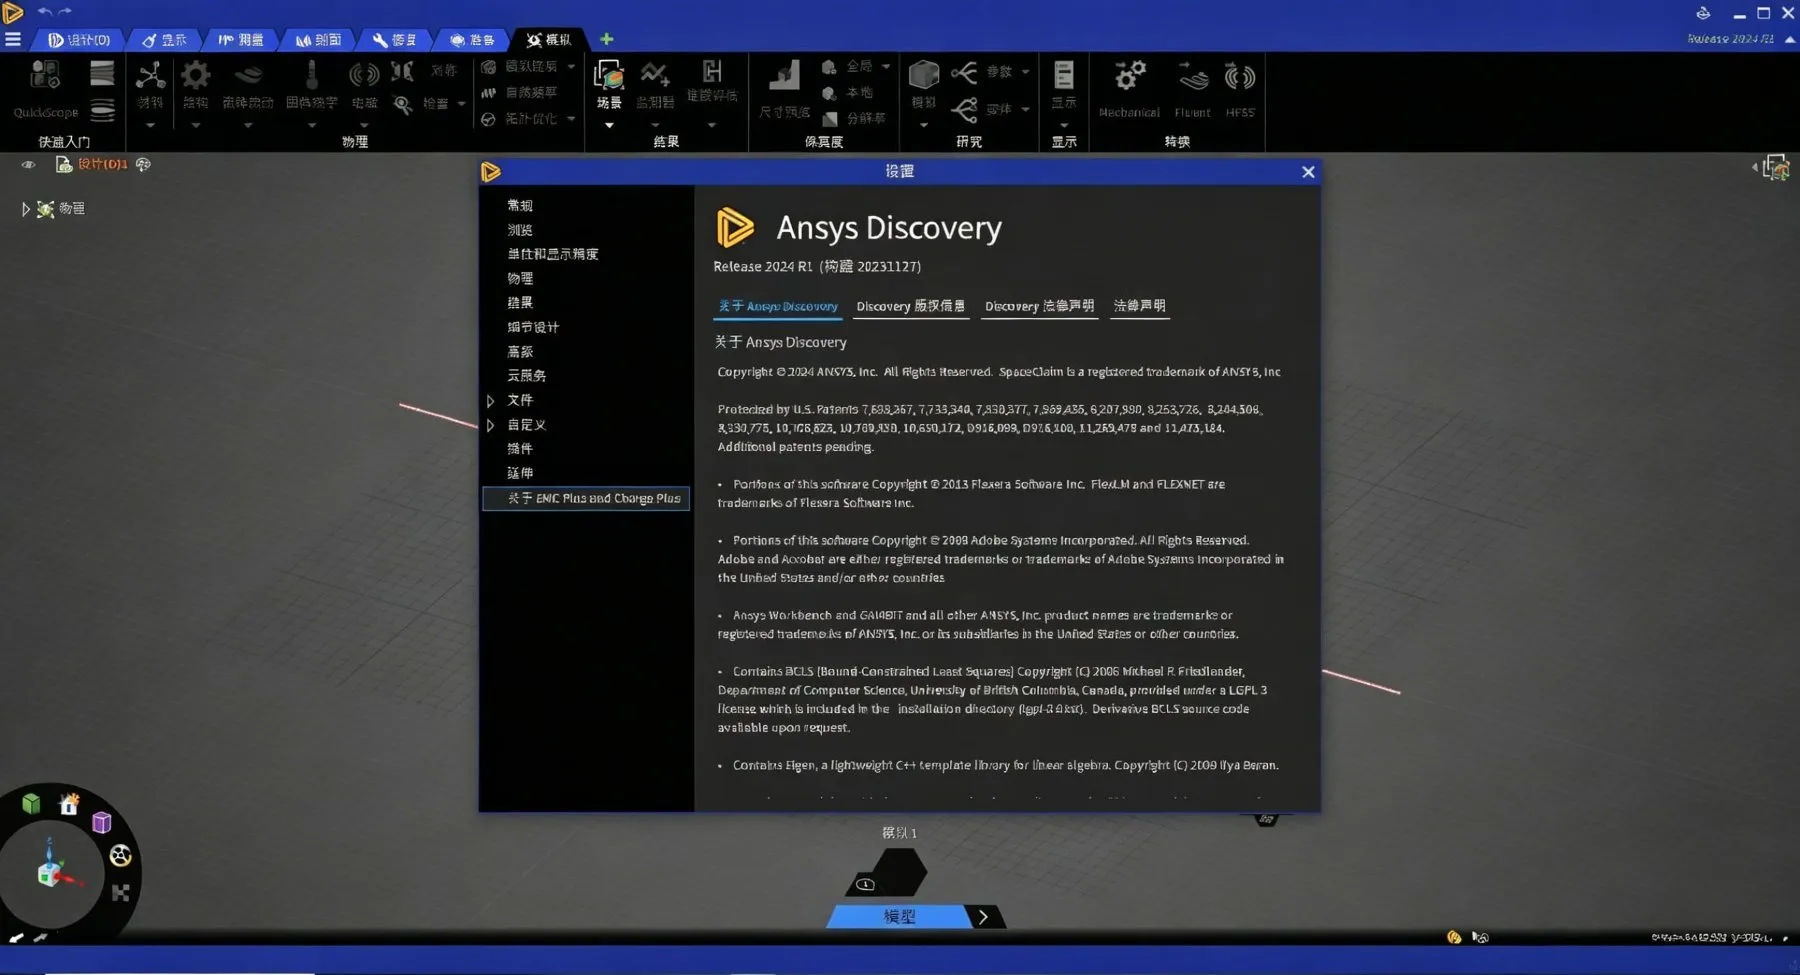The height and width of the screenshot is (975, 1800).
Task: Open the QuickScope tool in the ribbon
Action: tap(46, 88)
